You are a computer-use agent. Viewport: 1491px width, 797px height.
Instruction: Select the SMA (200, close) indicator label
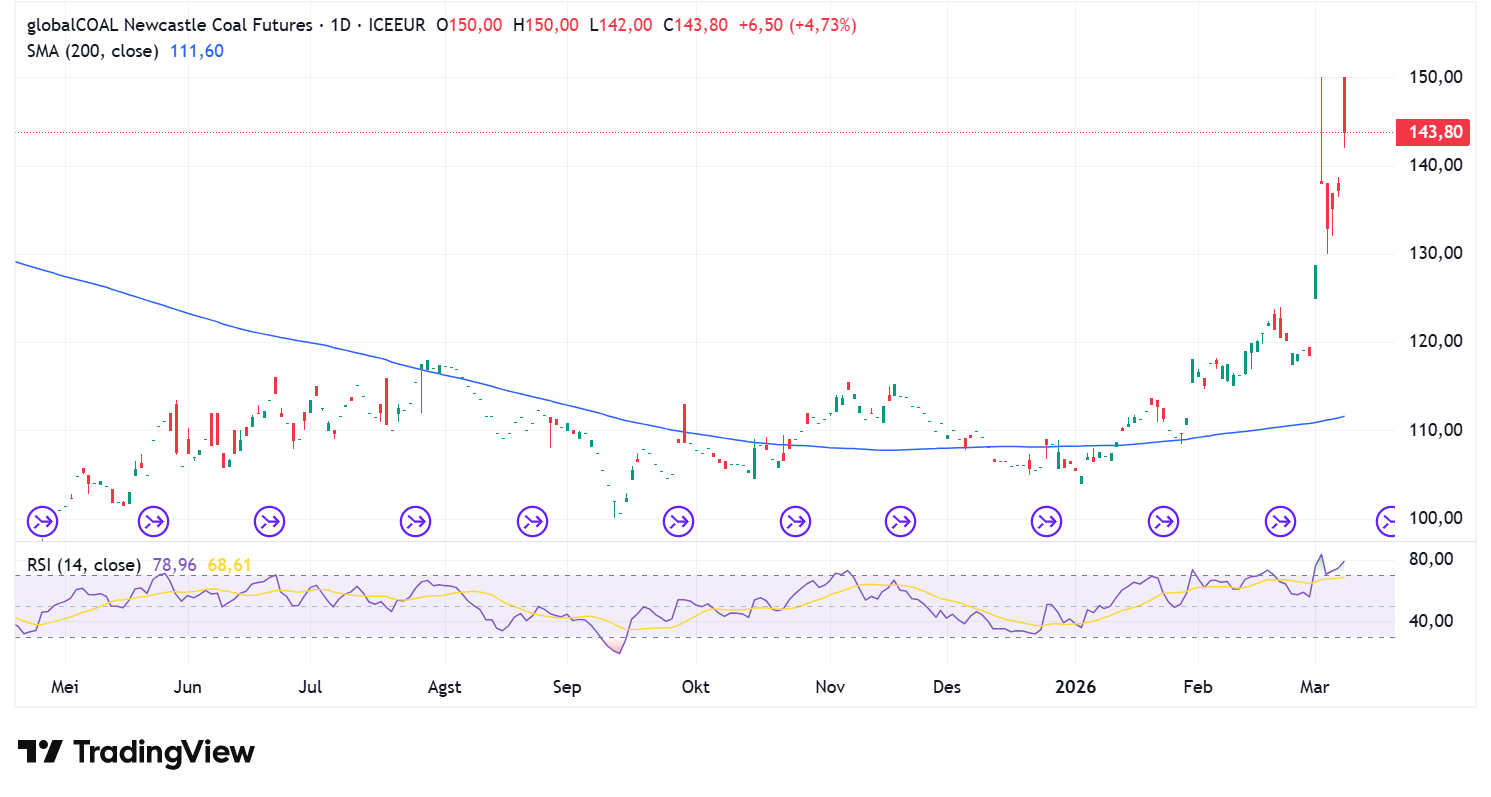(92, 50)
